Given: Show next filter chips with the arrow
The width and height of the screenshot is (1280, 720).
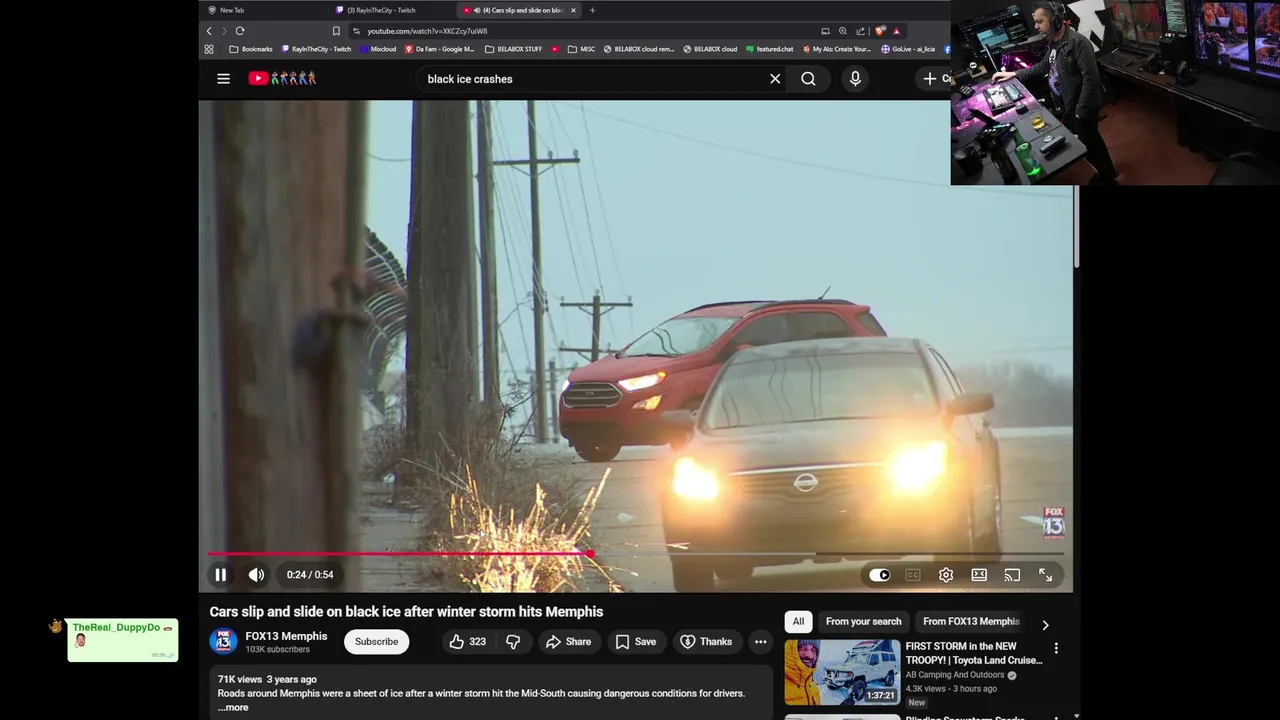Looking at the screenshot, I should point(1045,625).
